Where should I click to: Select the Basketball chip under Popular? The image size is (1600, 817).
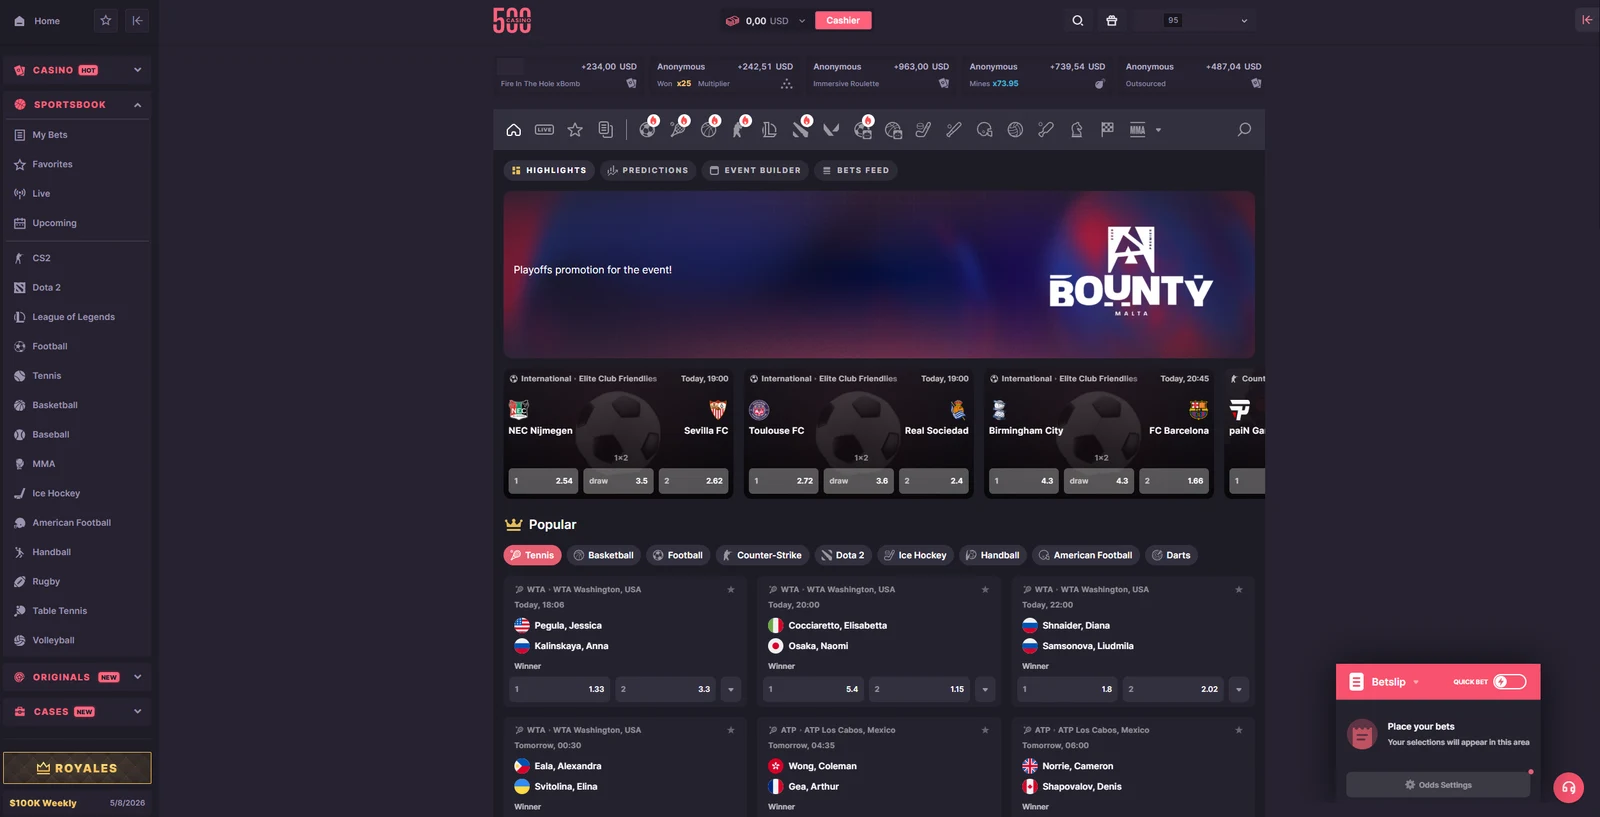604,555
